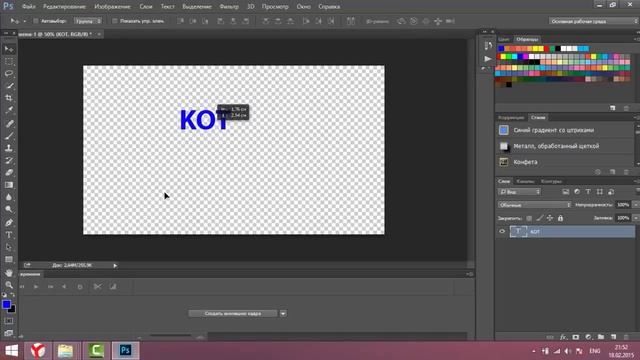The image size is (640, 360).
Task: Open layer styles fx menu
Action: [563, 337]
